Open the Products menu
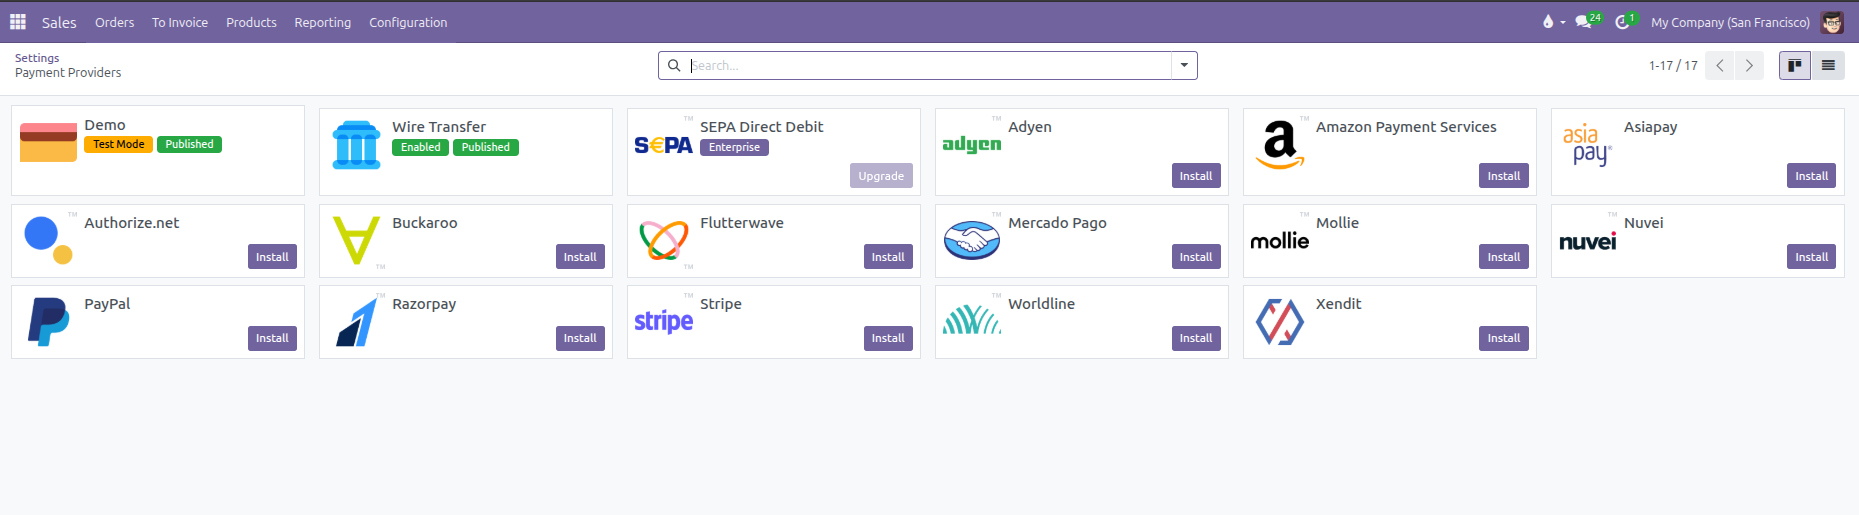This screenshot has height=515, width=1859. coord(251,22)
